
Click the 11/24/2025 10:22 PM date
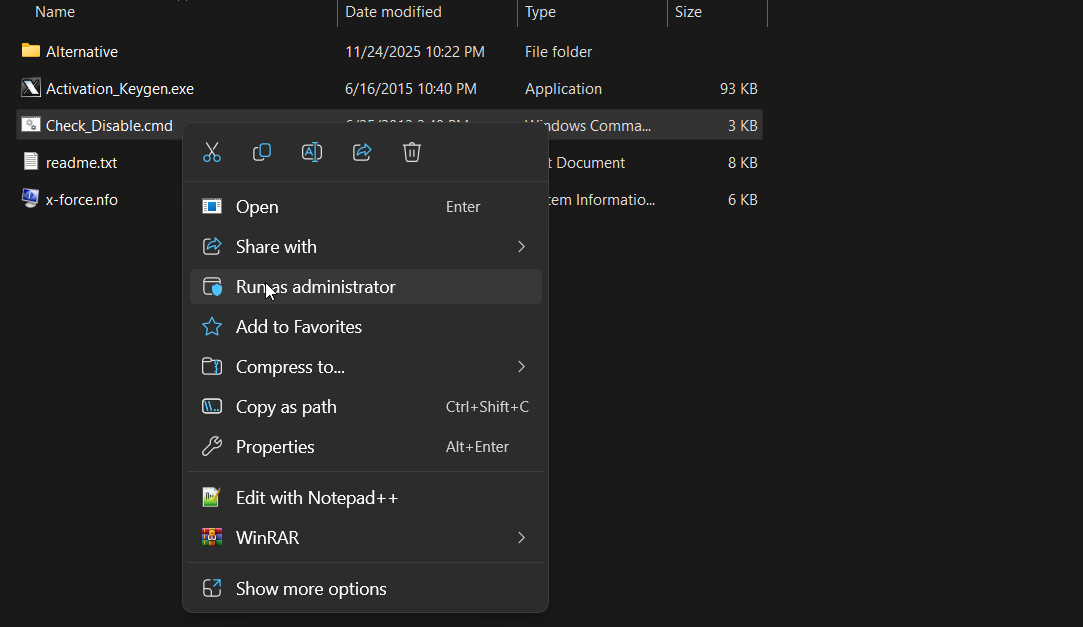click(x=415, y=52)
